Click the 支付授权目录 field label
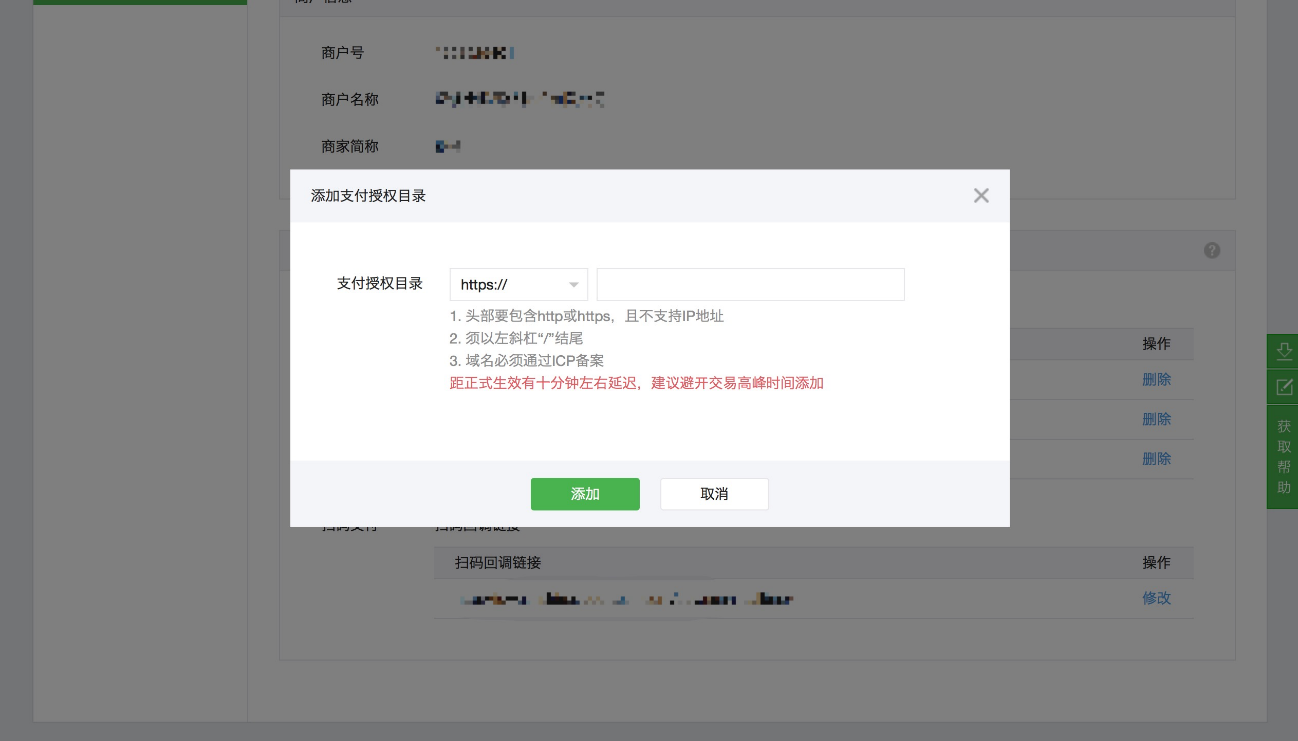Viewport: 1298px width, 741px height. [380, 284]
